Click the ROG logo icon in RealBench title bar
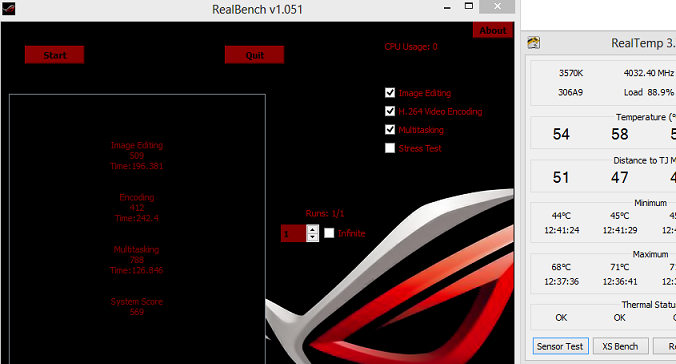 (8, 9)
